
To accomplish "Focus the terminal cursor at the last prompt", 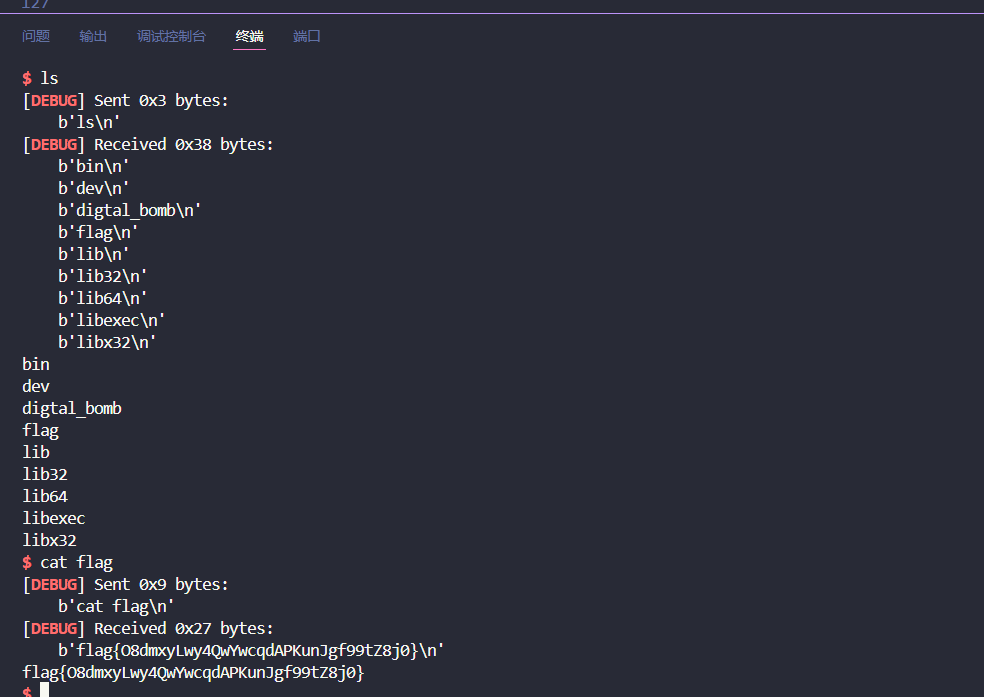I will 44,690.
